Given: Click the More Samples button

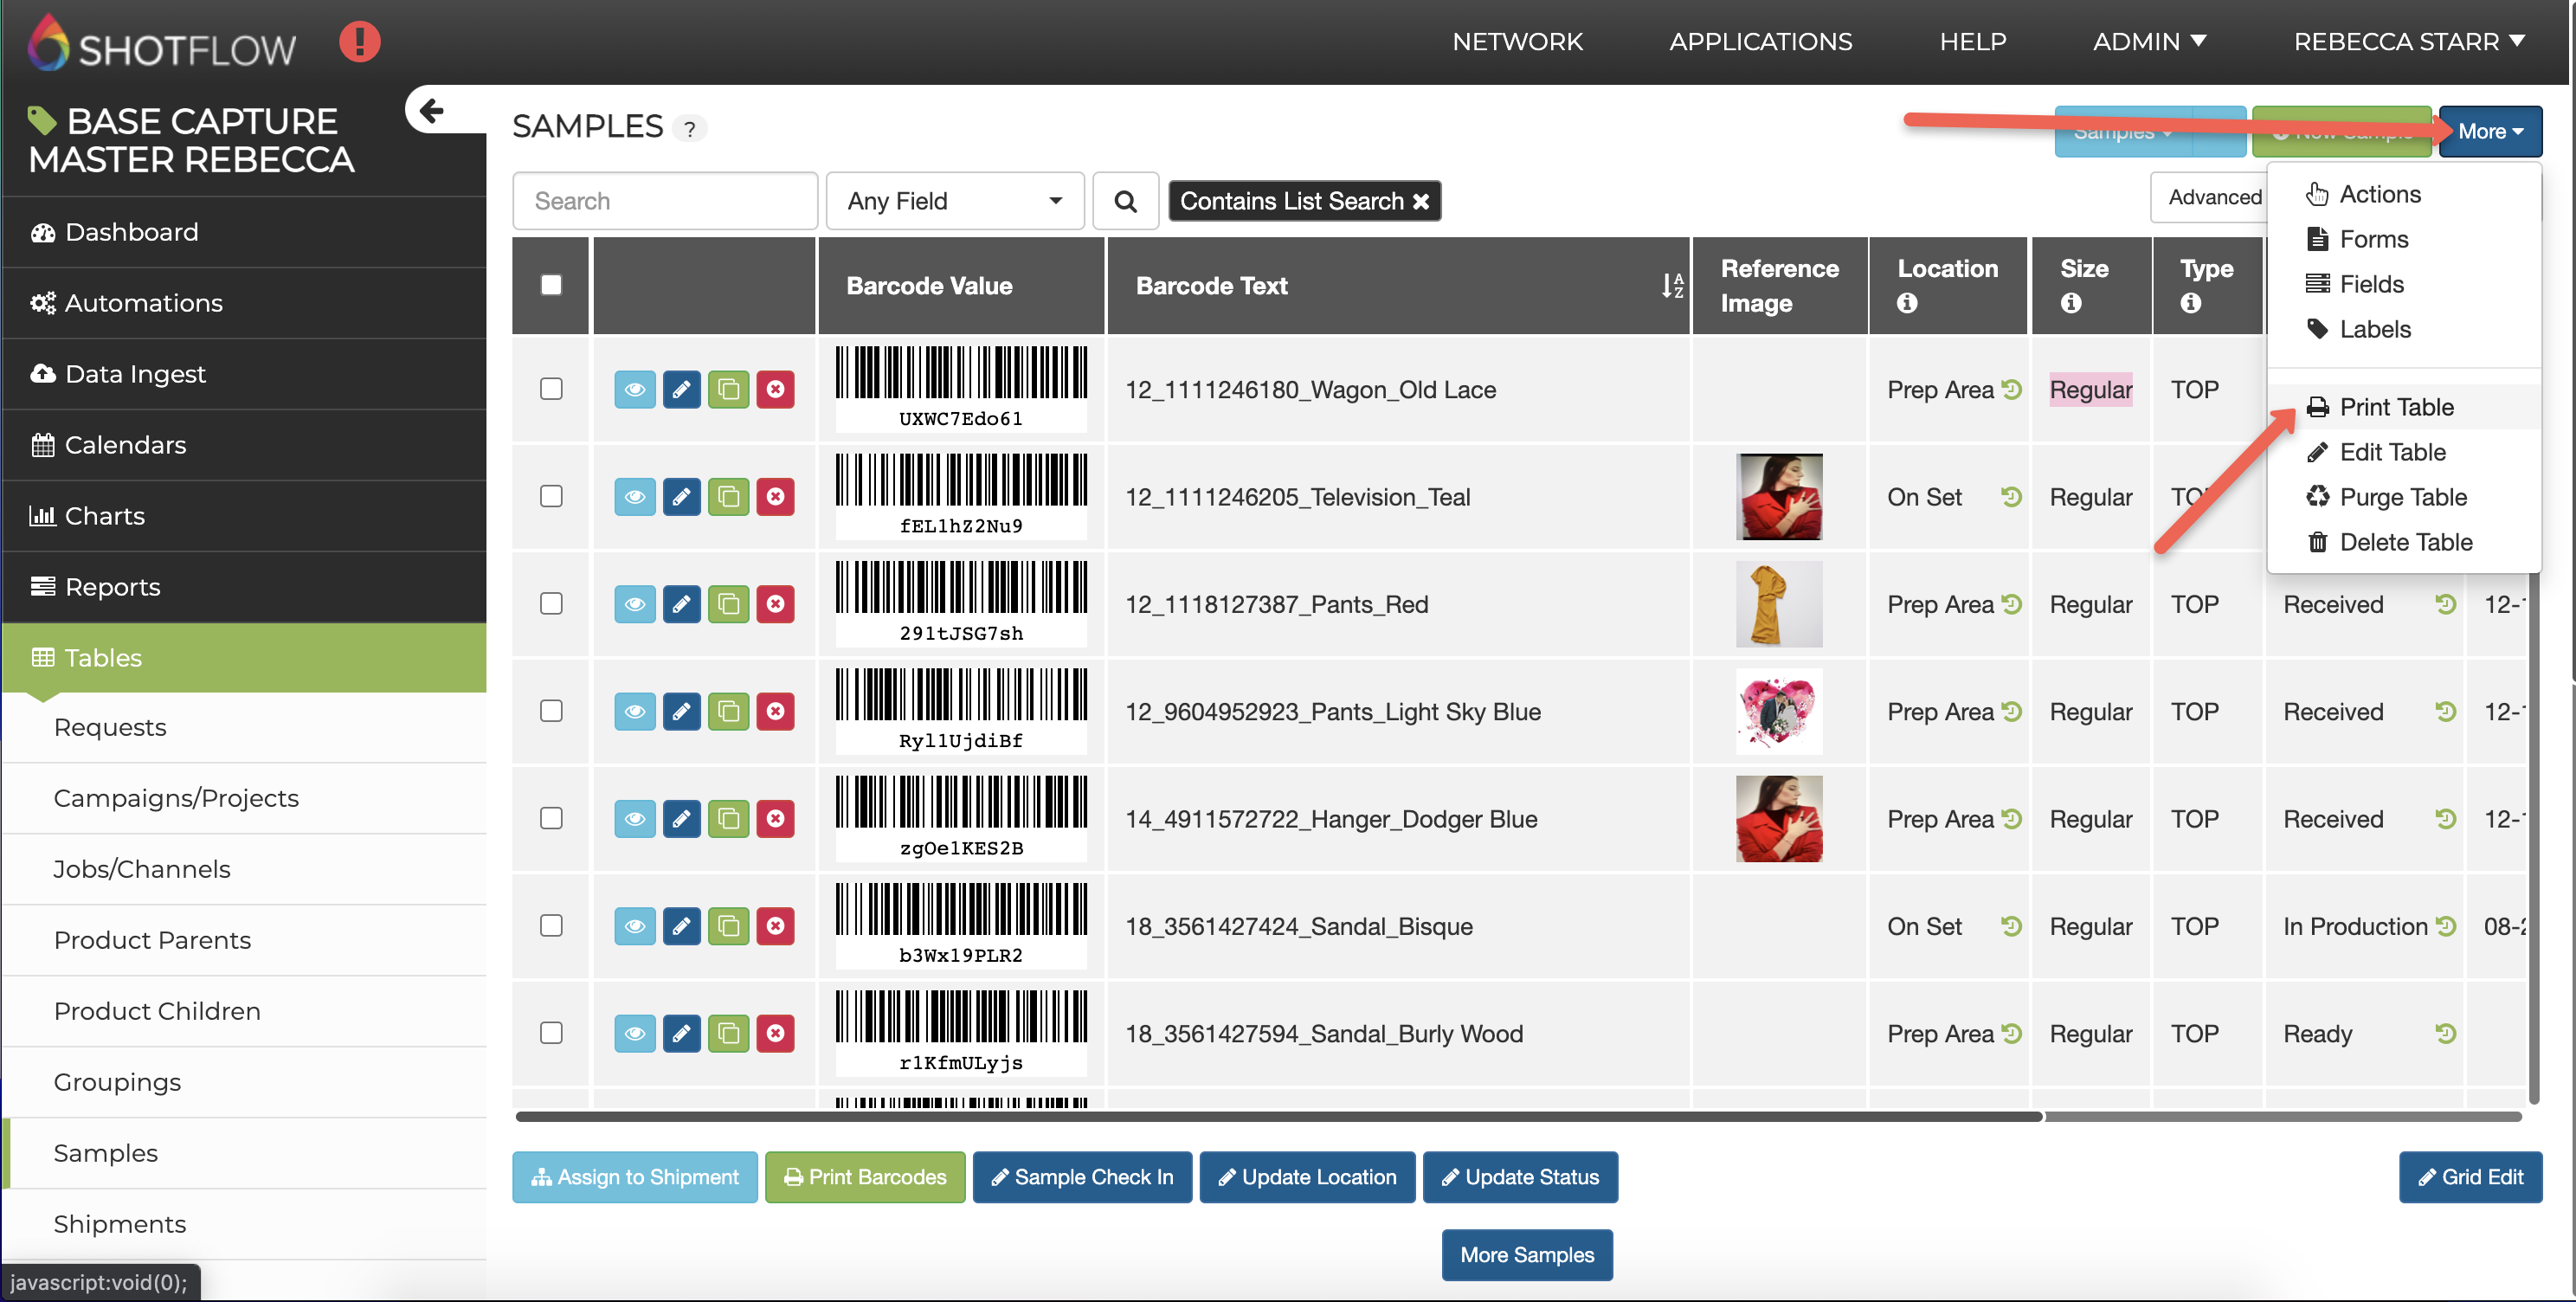Looking at the screenshot, I should tap(1526, 1255).
